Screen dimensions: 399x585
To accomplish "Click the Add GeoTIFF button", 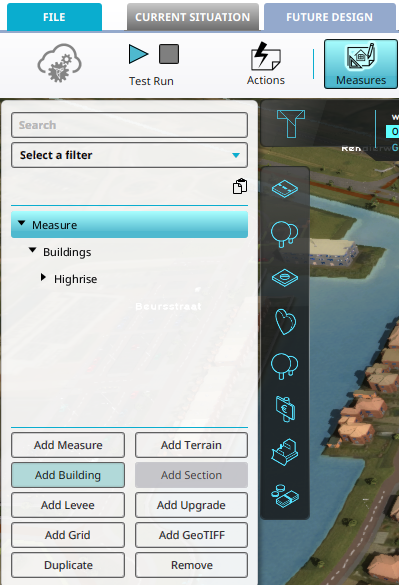I will [x=191, y=535].
